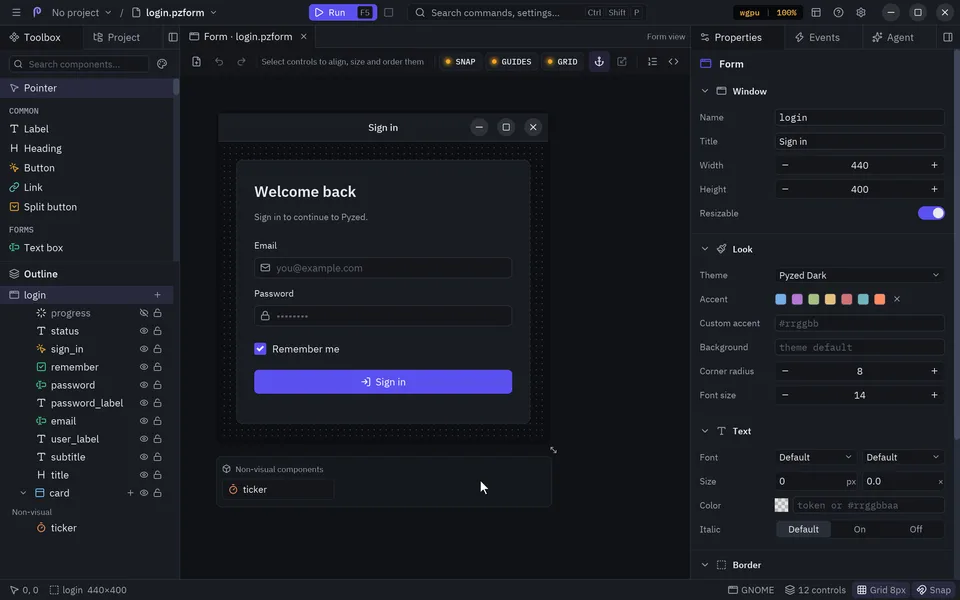Image resolution: width=960 pixels, height=600 pixels.
Task: Open the hamburger main menu
Action: tap(16, 12)
